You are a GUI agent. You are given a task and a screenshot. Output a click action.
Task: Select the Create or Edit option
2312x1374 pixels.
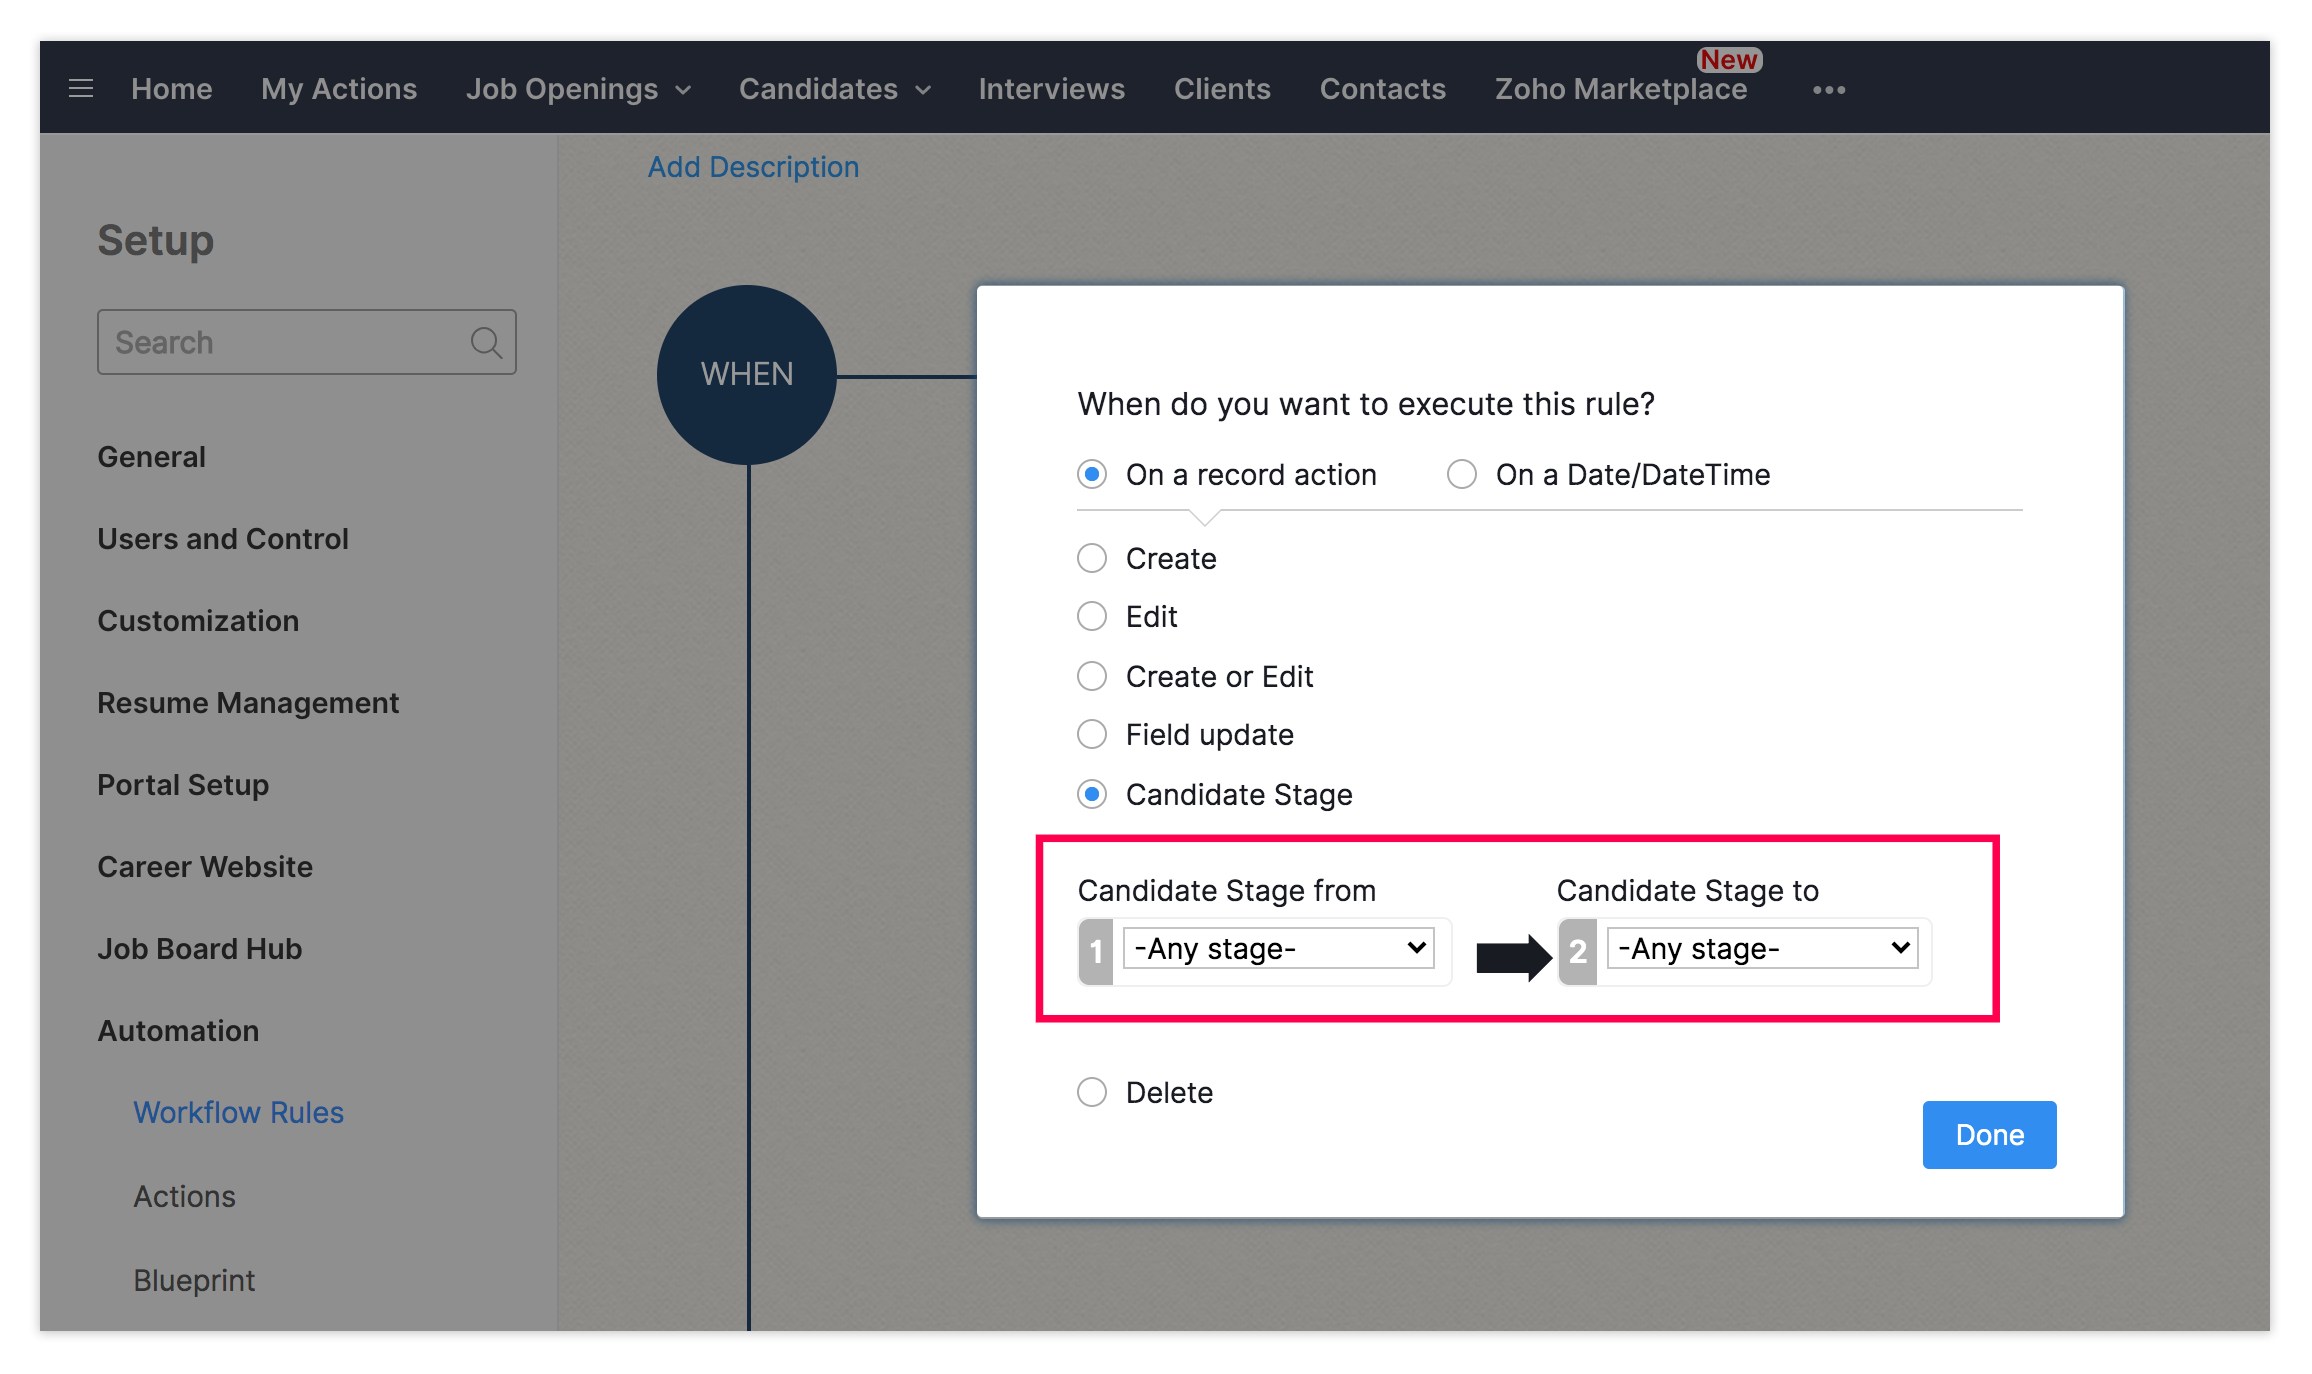(x=1092, y=677)
